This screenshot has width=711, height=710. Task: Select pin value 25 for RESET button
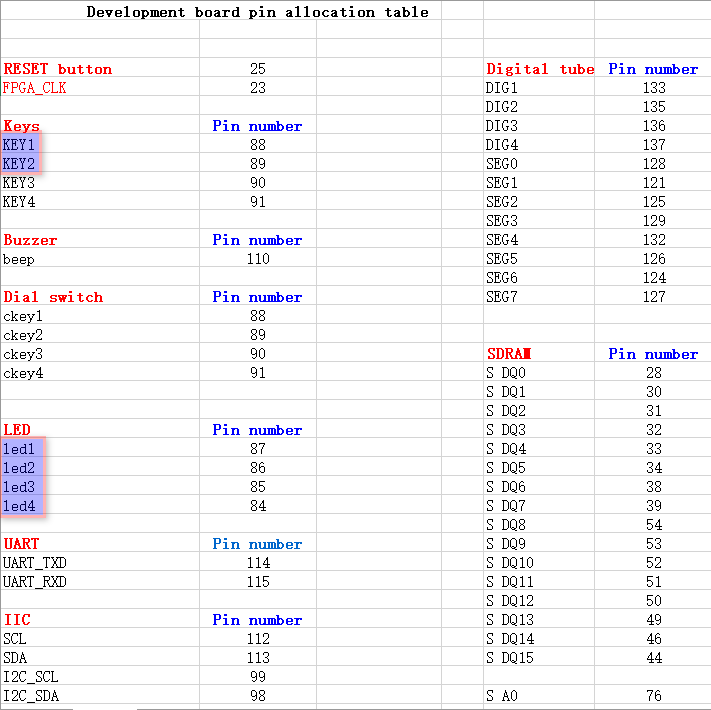click(x=258, y=69)
